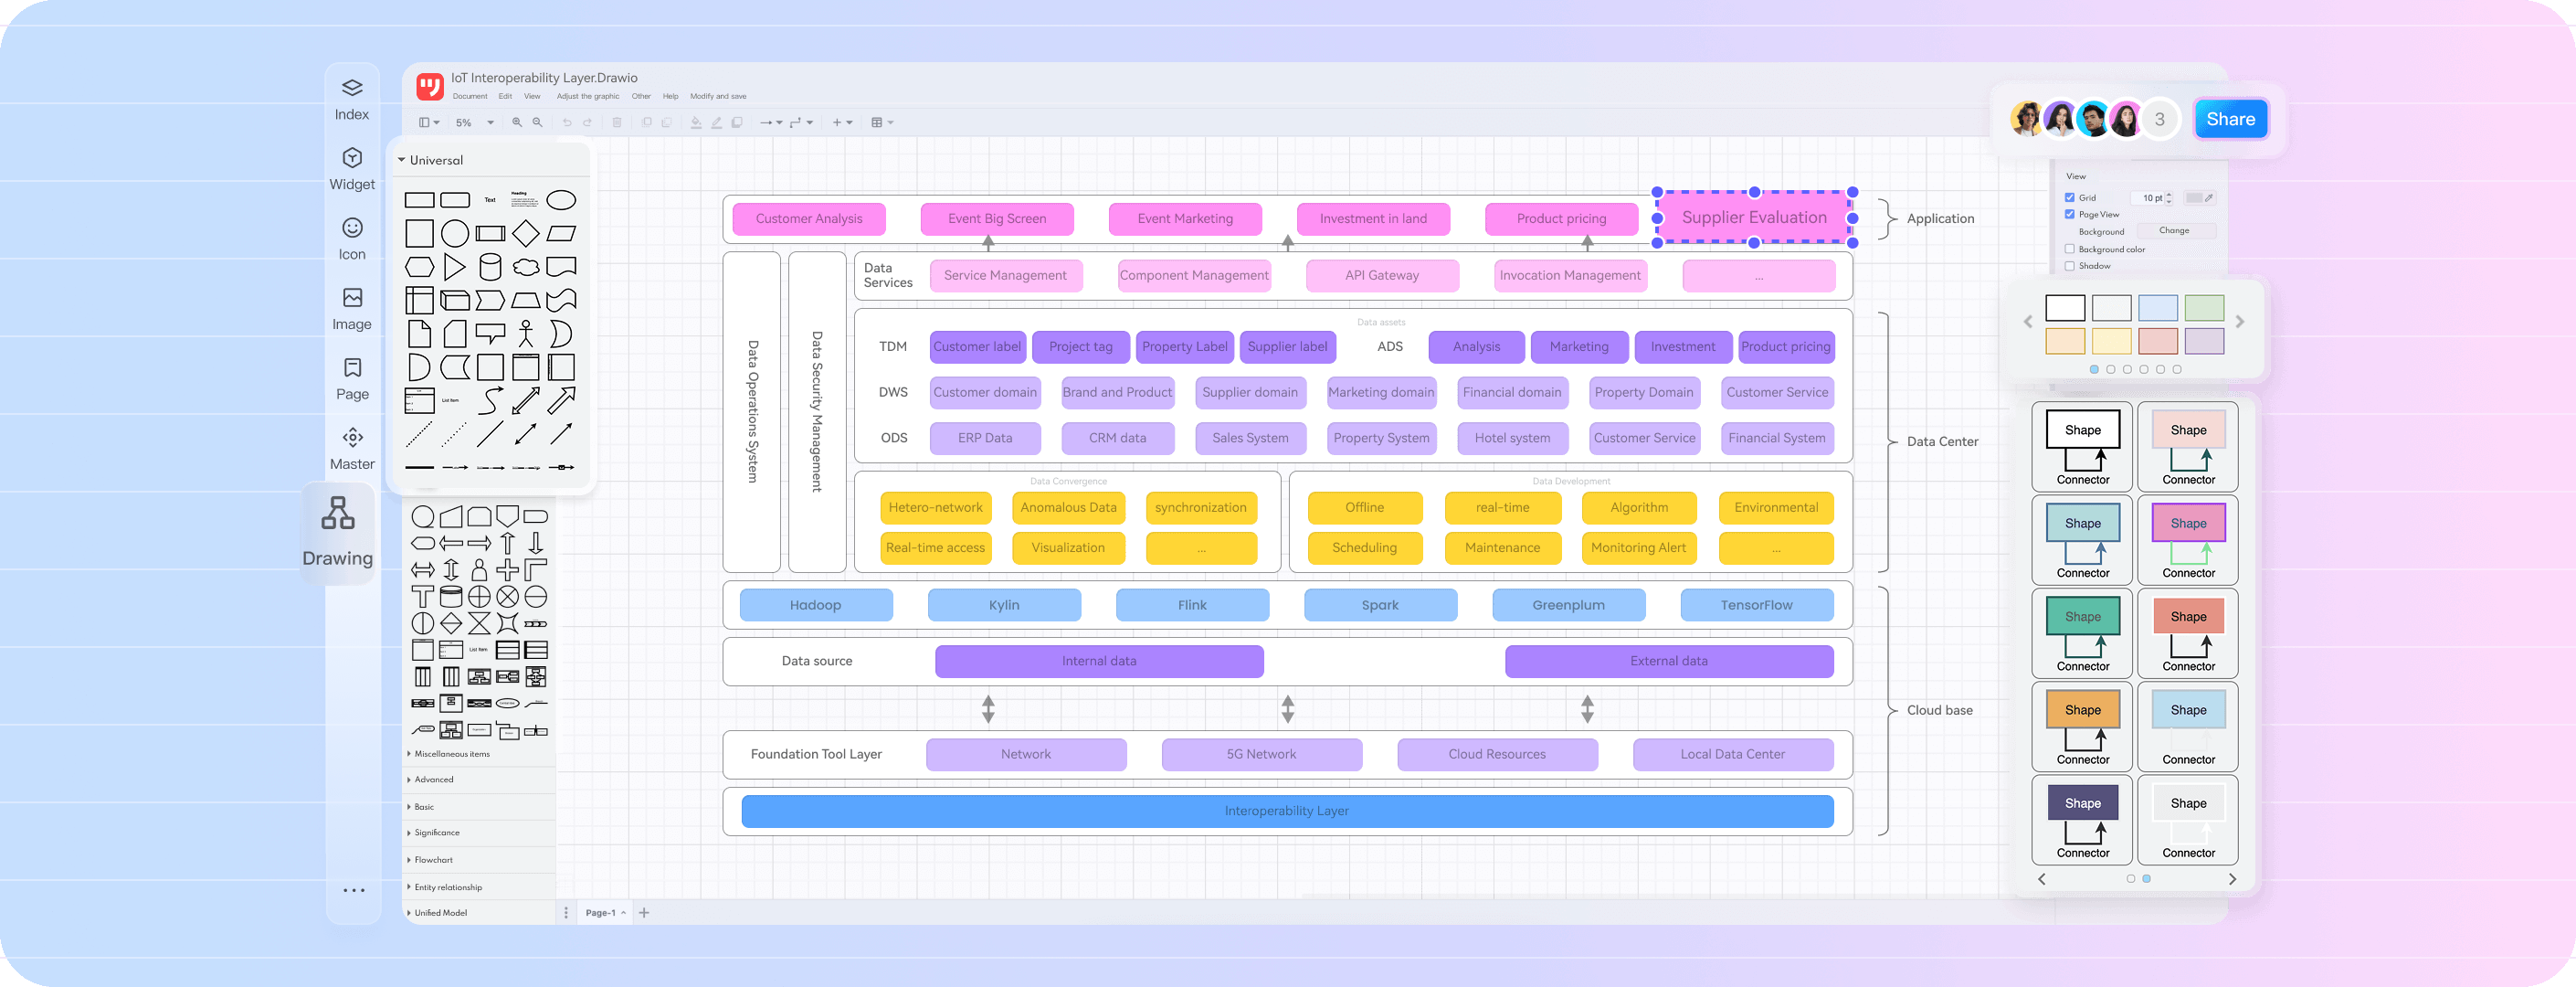Uncheck the Grid checkbox

(x=2070, y=197)
